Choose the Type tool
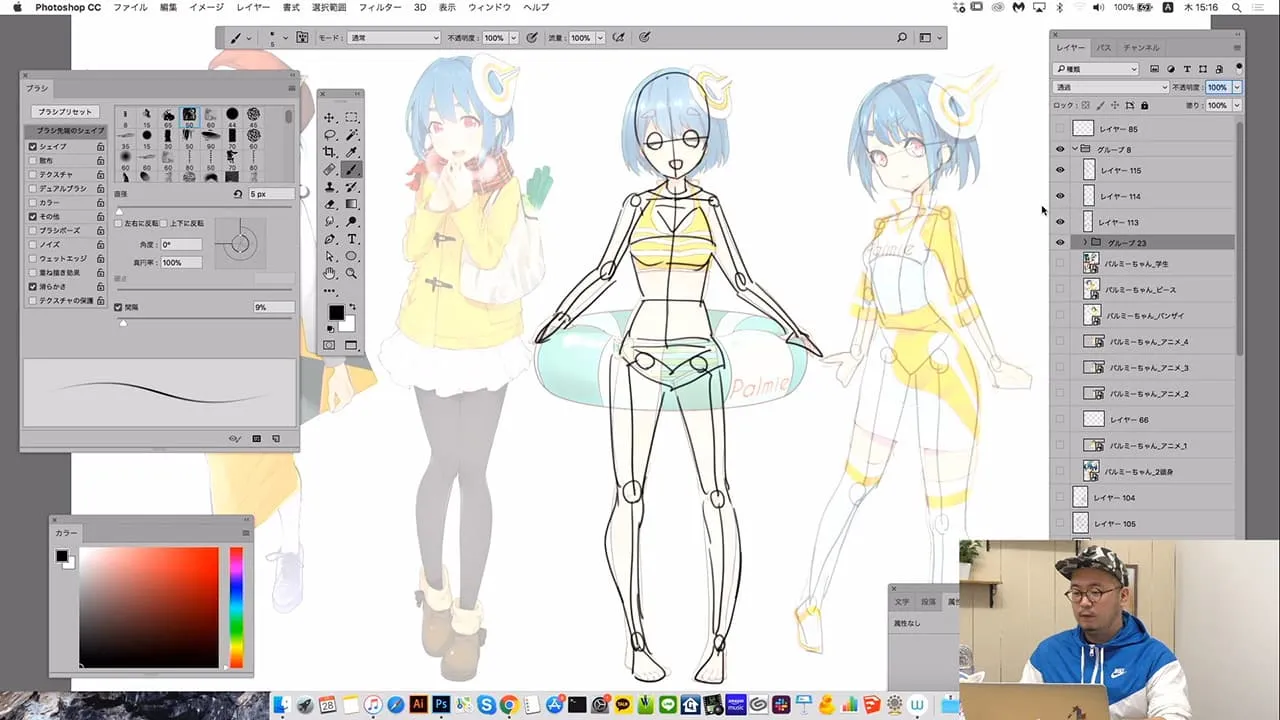1280x720 pixels. point(352,239)
